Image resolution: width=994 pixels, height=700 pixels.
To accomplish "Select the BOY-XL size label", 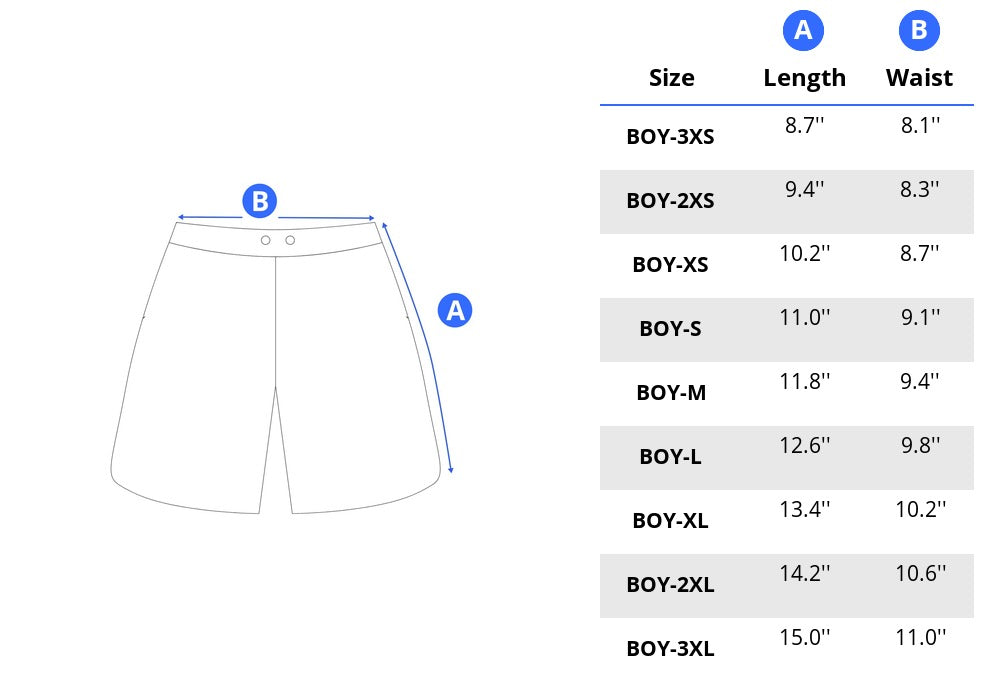I will (x=670, y=521).
